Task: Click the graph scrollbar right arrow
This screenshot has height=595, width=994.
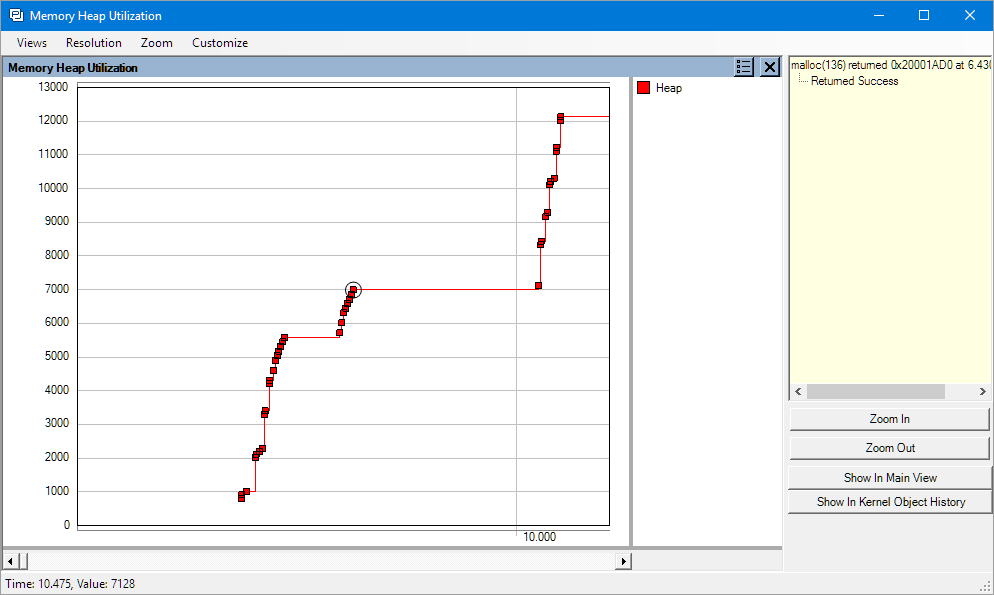Action: click(624, 561)
